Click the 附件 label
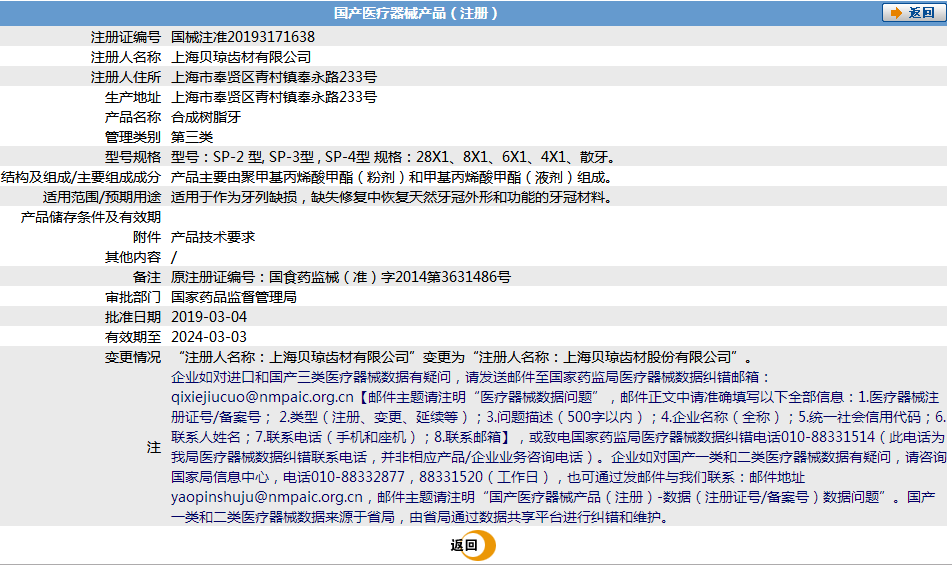Viewport: 952px width, 566px height. coord(147,237)
